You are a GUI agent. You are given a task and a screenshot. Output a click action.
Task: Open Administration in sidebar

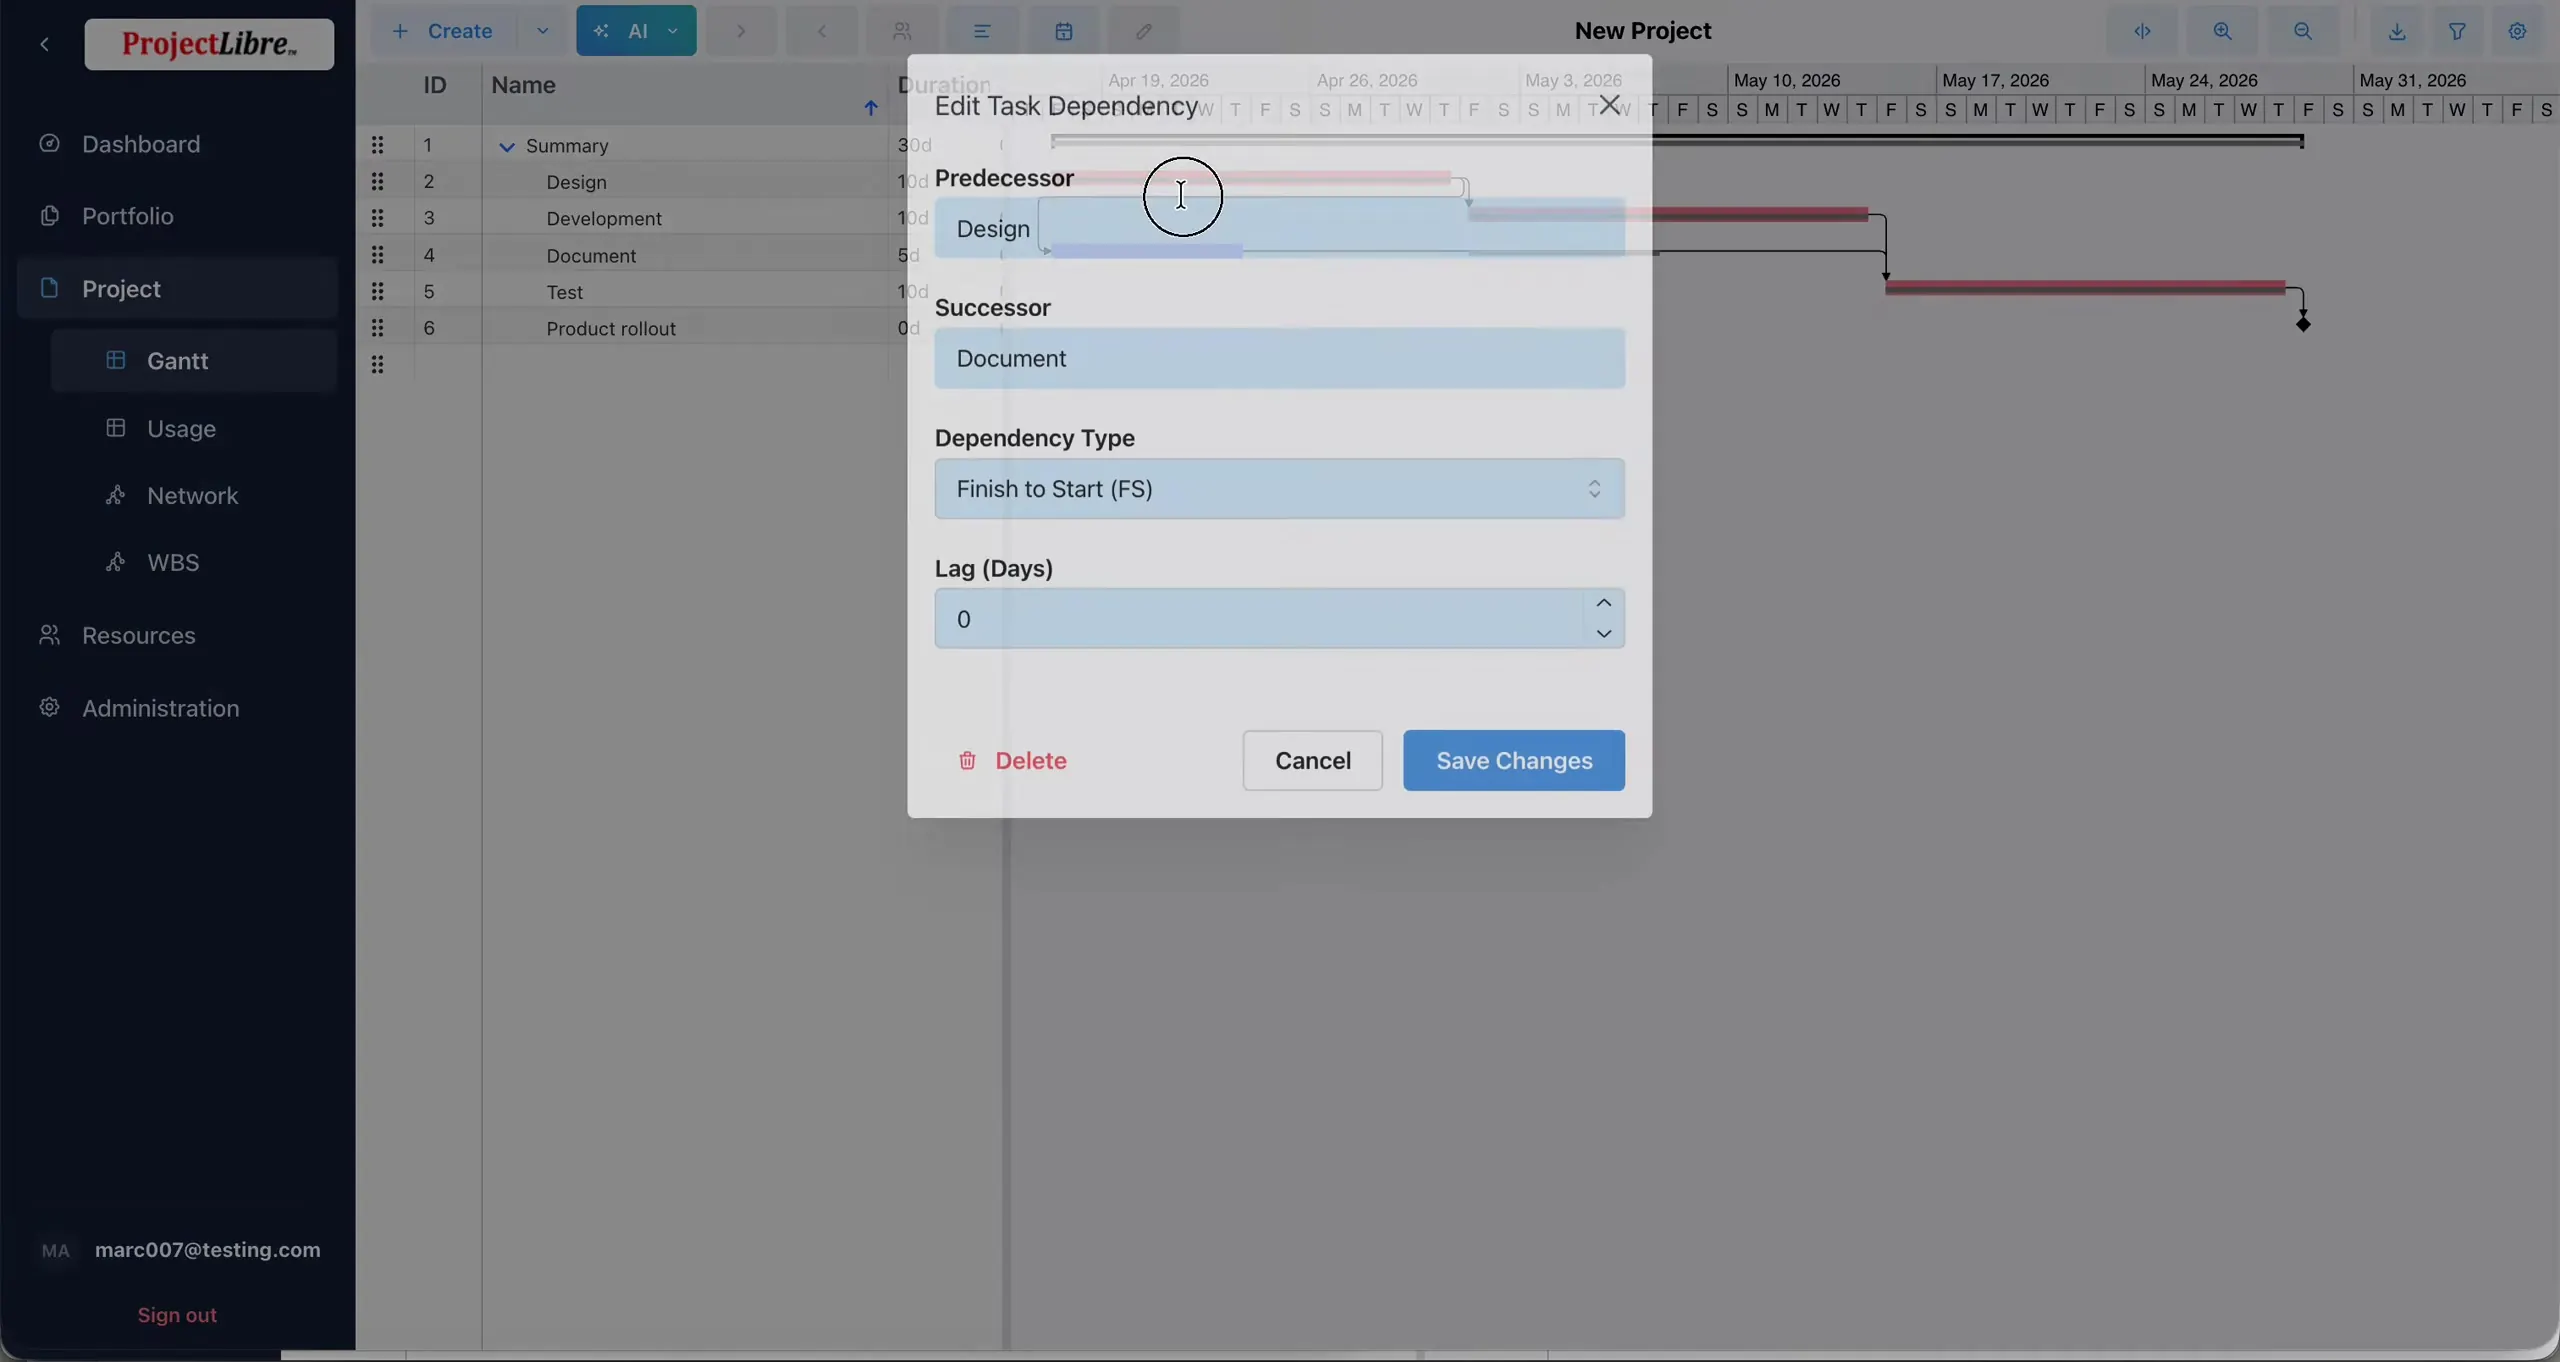pos(160,709)
